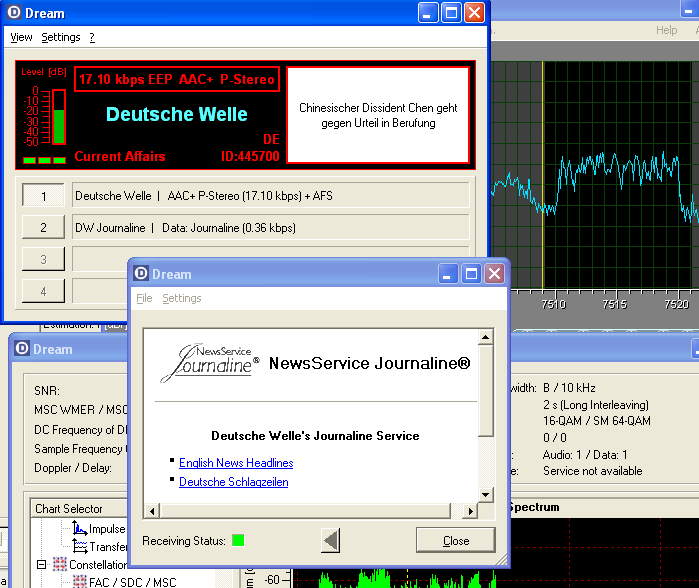
Task: Click the yellow frequency marker line in spectrum
Action: click(x=543, y=175)
